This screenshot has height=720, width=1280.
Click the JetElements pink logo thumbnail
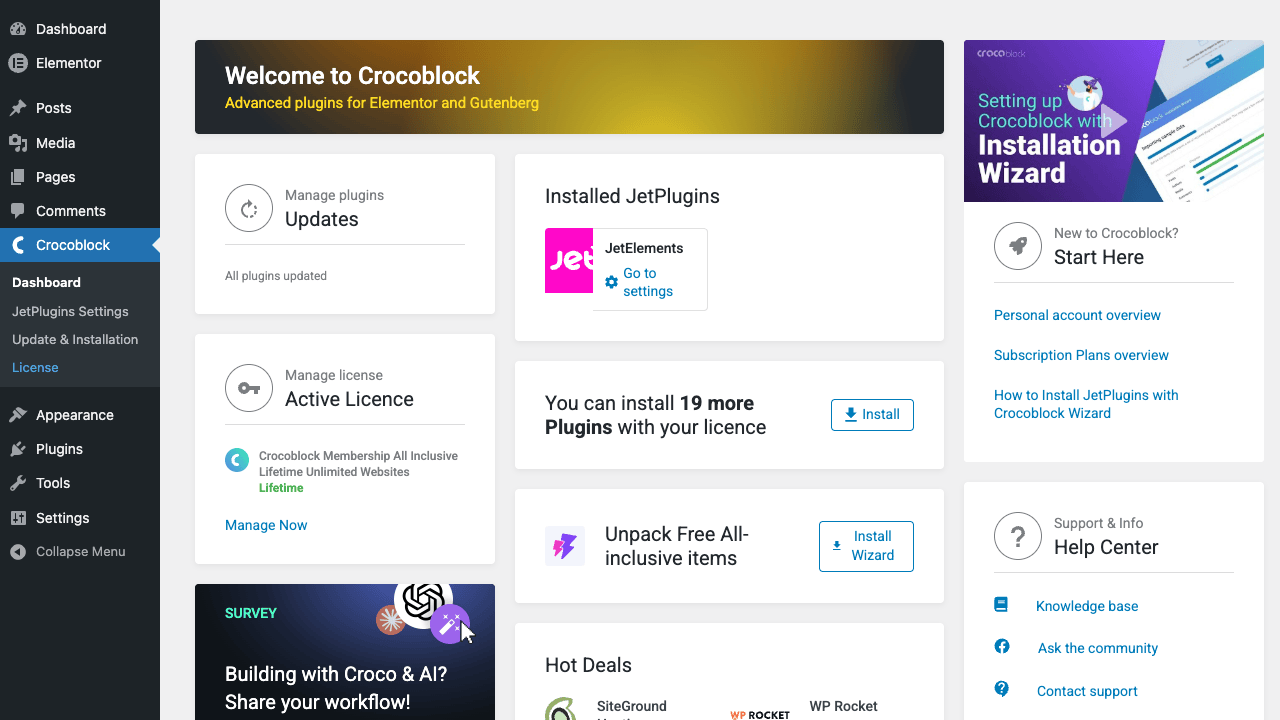tap(569, 260)
